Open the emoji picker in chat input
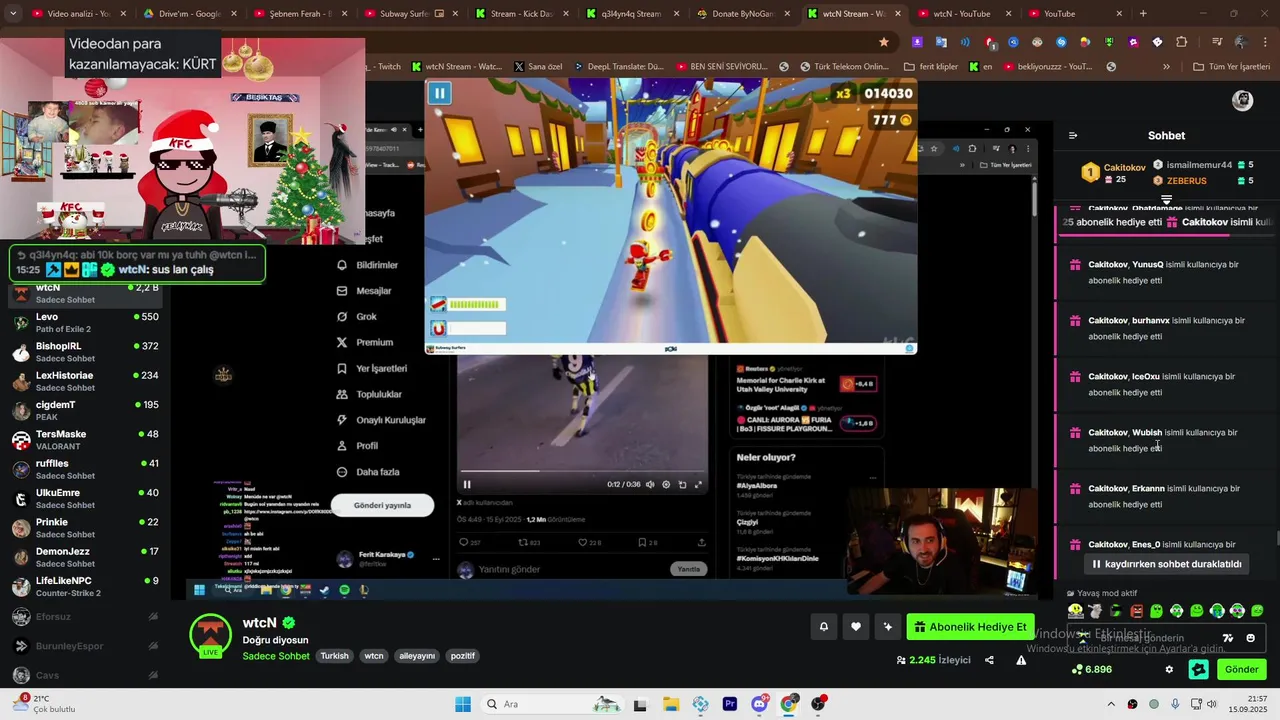 coord(1250,638)
